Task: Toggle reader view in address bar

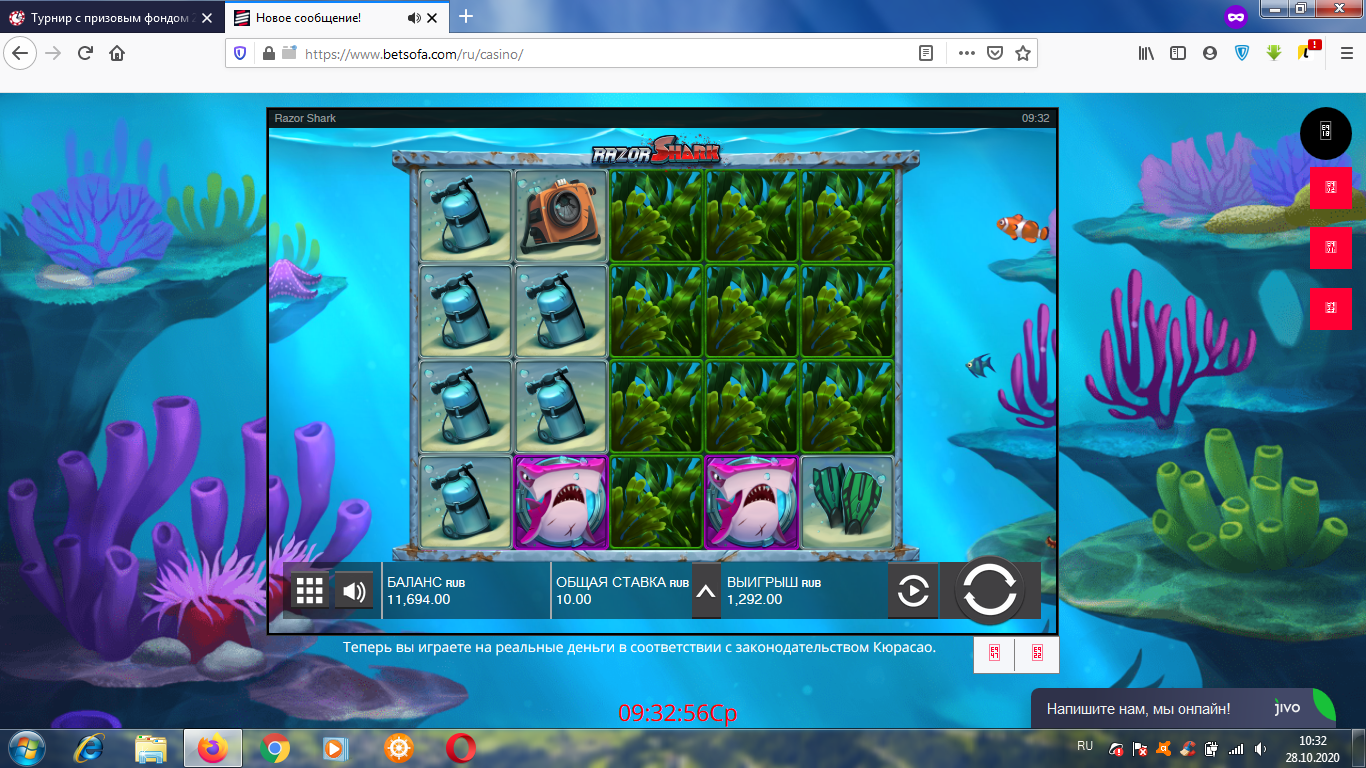Action: coord(927,53)
